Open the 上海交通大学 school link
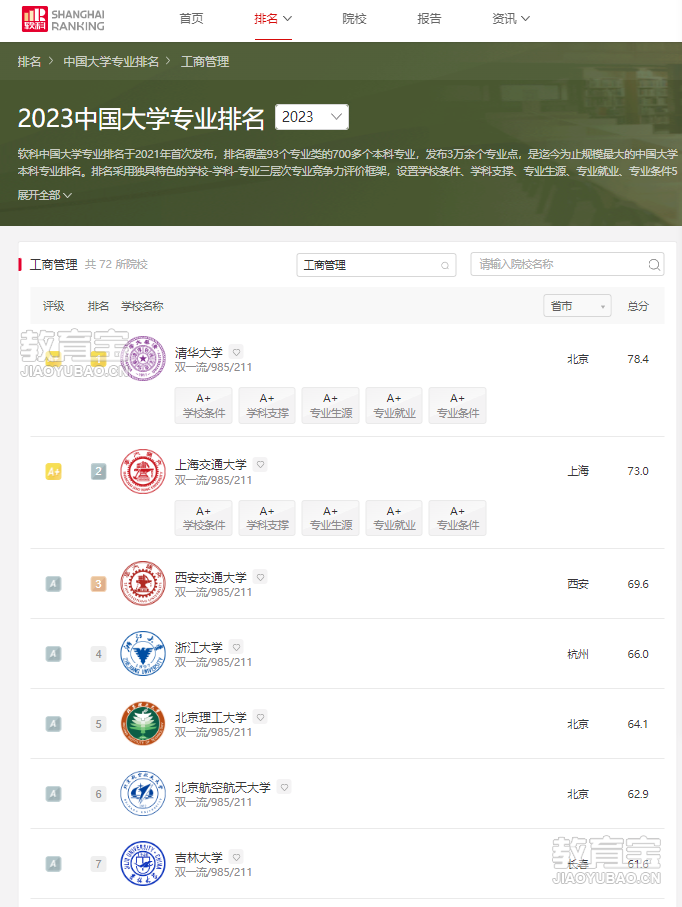 pos(211,464)
